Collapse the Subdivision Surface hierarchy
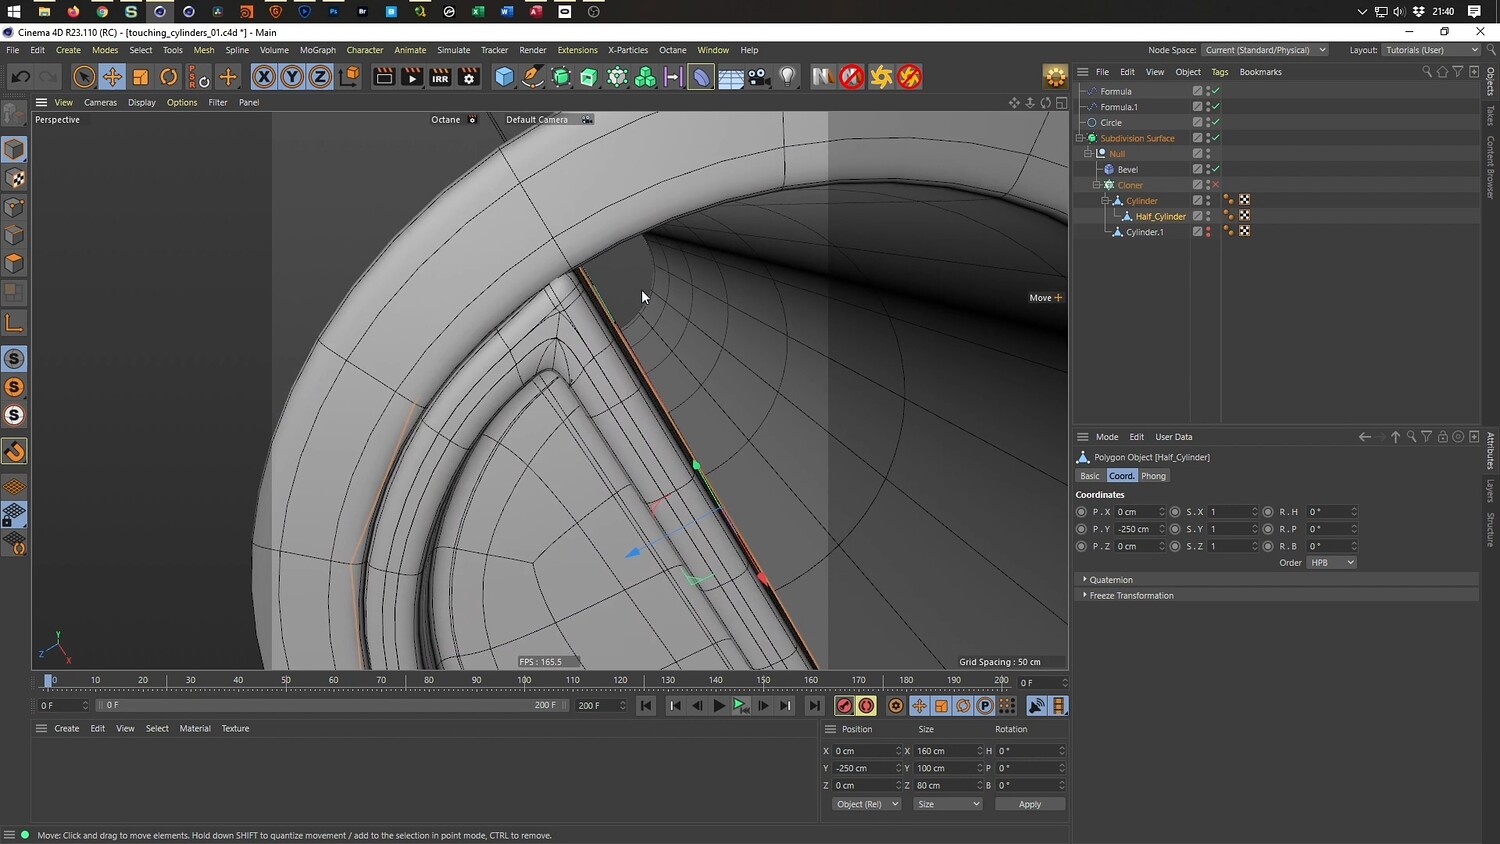 (x=1080, y=138)
